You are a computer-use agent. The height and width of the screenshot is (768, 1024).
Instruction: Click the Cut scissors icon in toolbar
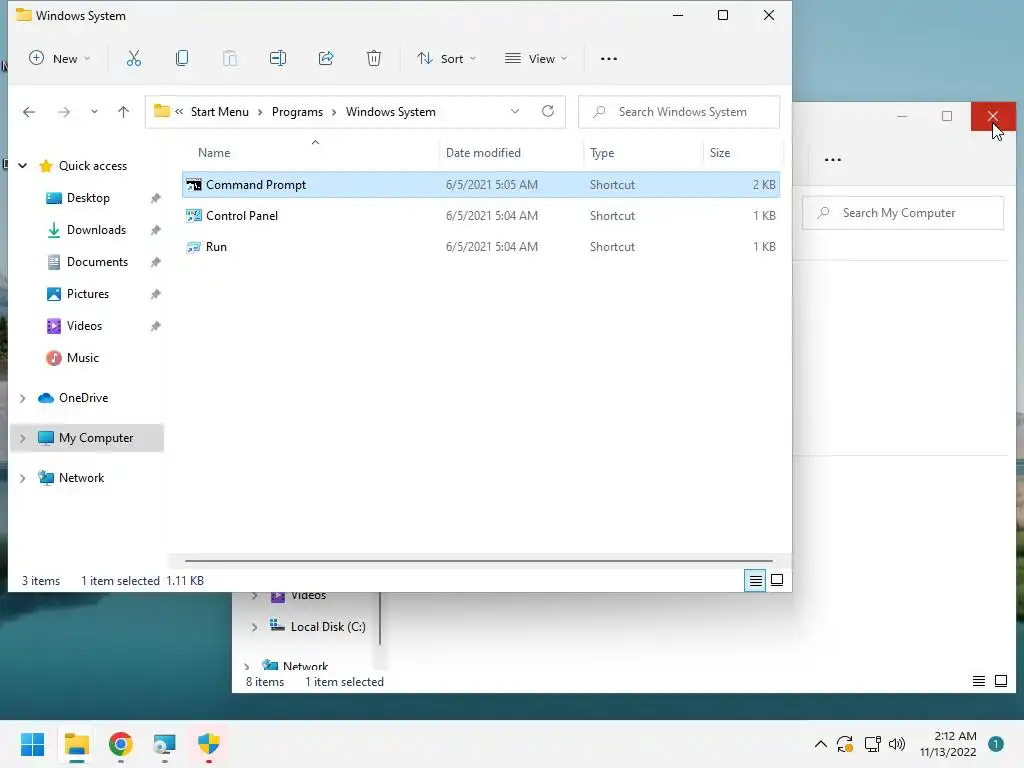133,59
